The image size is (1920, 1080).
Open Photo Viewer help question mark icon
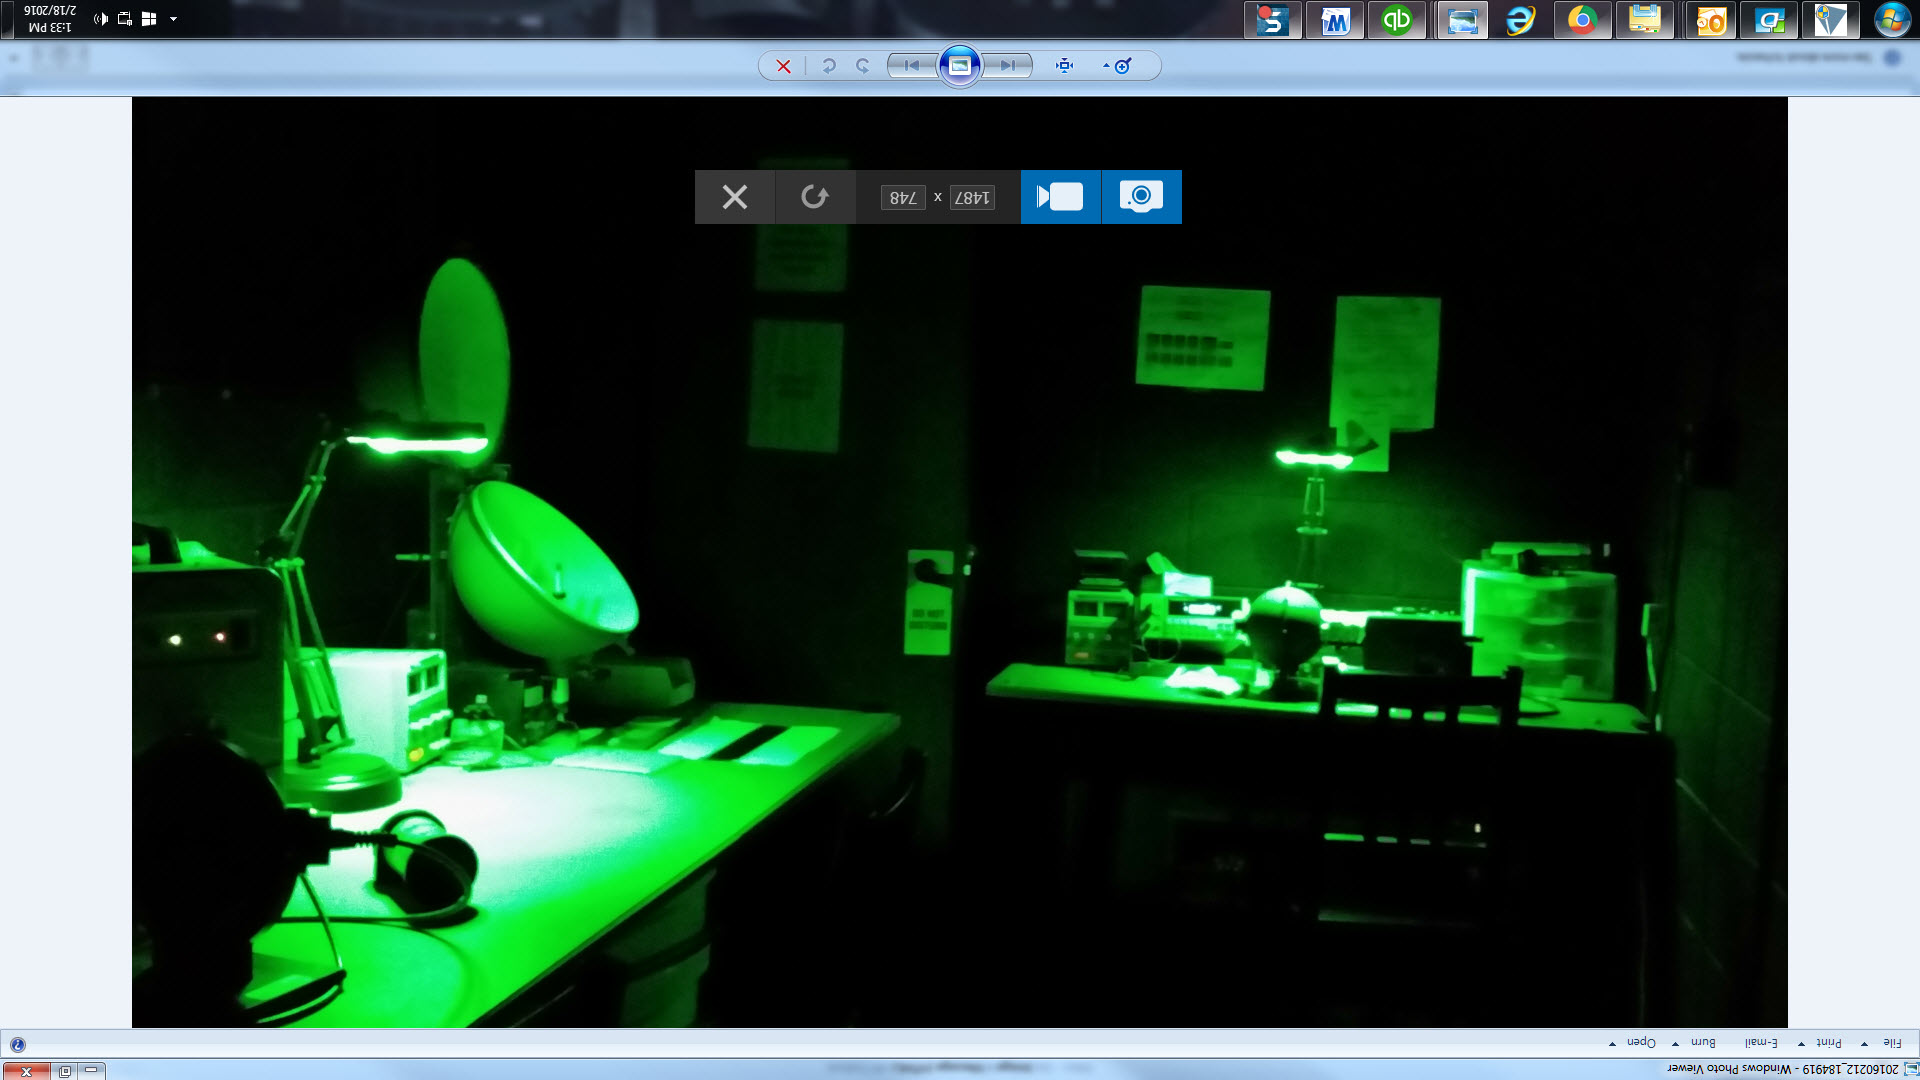17,1044
